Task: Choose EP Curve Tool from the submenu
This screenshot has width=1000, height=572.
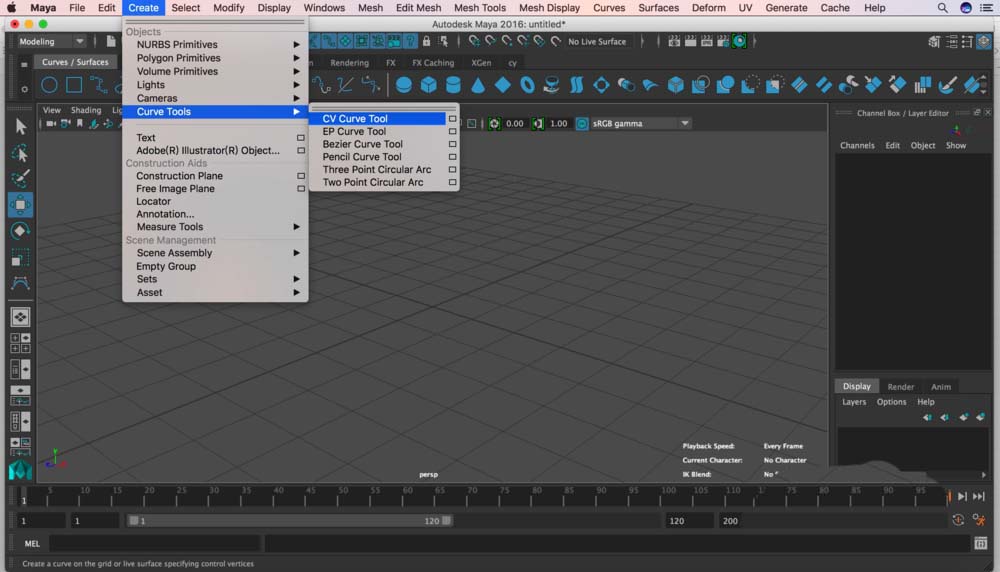Action: tap(354, 131)
